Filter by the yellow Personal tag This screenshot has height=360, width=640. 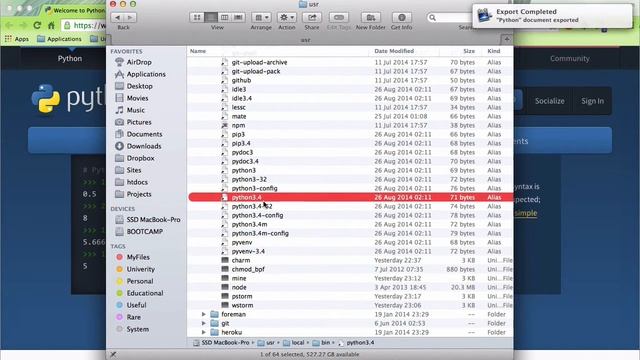tap(140, 281)
